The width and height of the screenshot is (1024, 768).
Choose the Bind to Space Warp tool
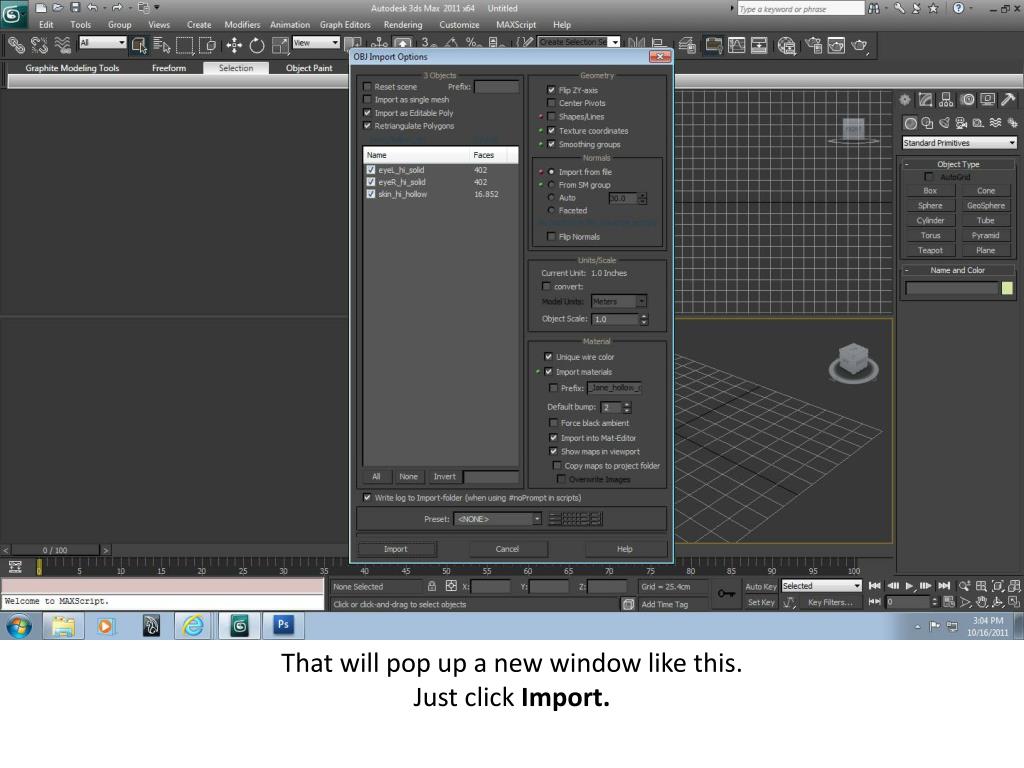tap(63, 45)
